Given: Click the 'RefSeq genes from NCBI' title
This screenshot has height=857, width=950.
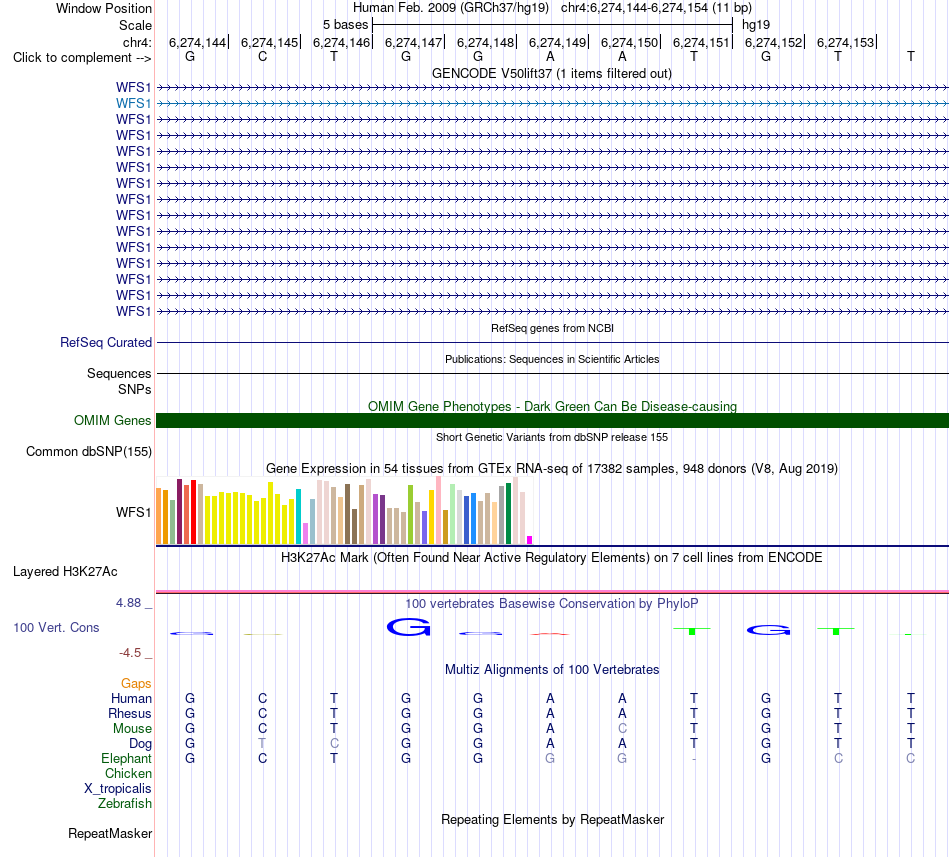Looking at the screenshot, I should pos(552,328).
